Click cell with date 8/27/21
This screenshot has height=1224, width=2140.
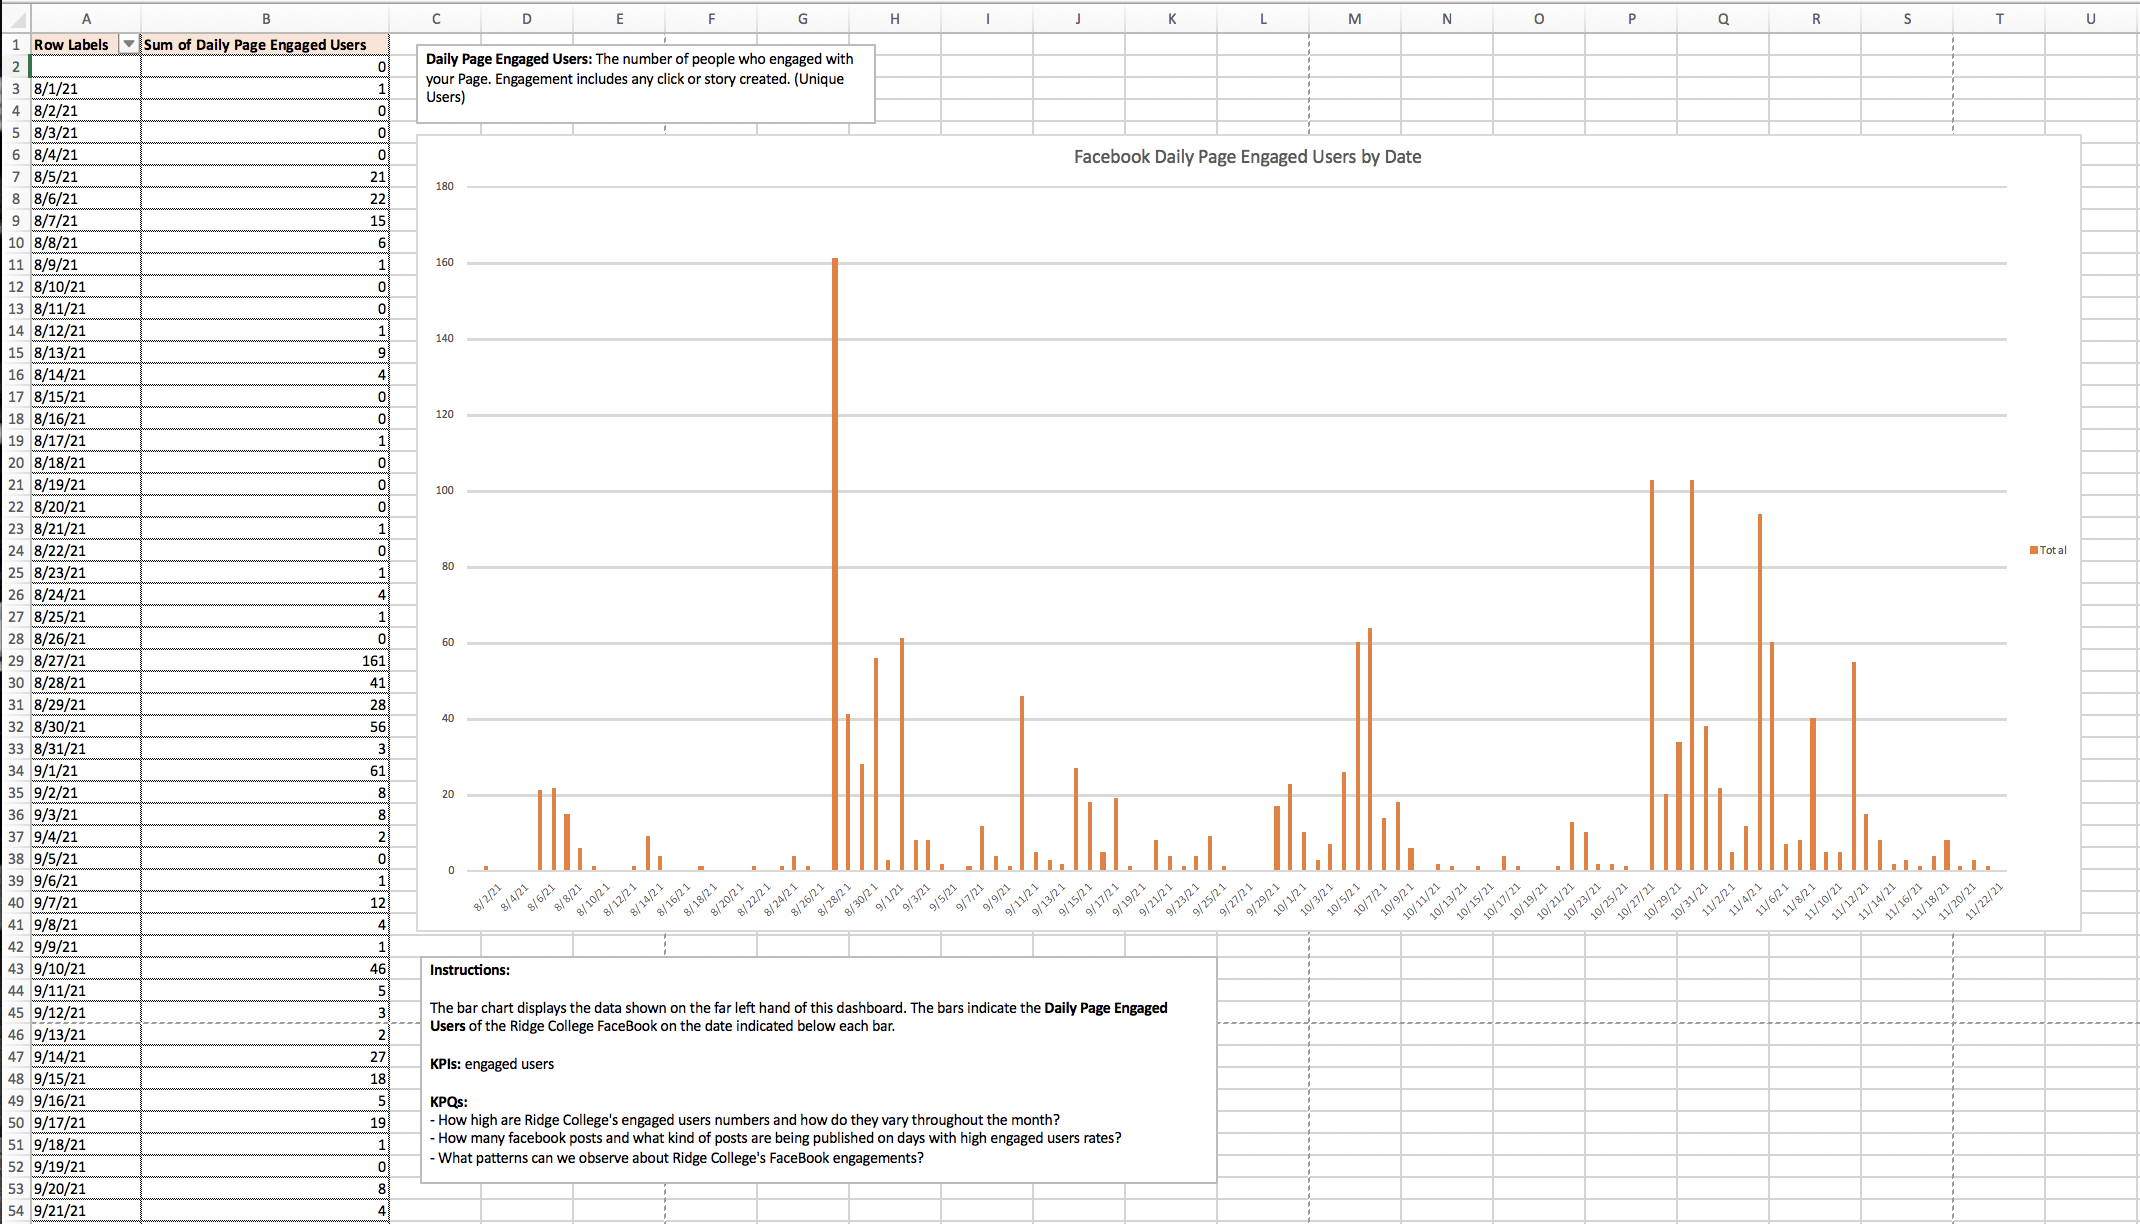(x=86, y=661)
